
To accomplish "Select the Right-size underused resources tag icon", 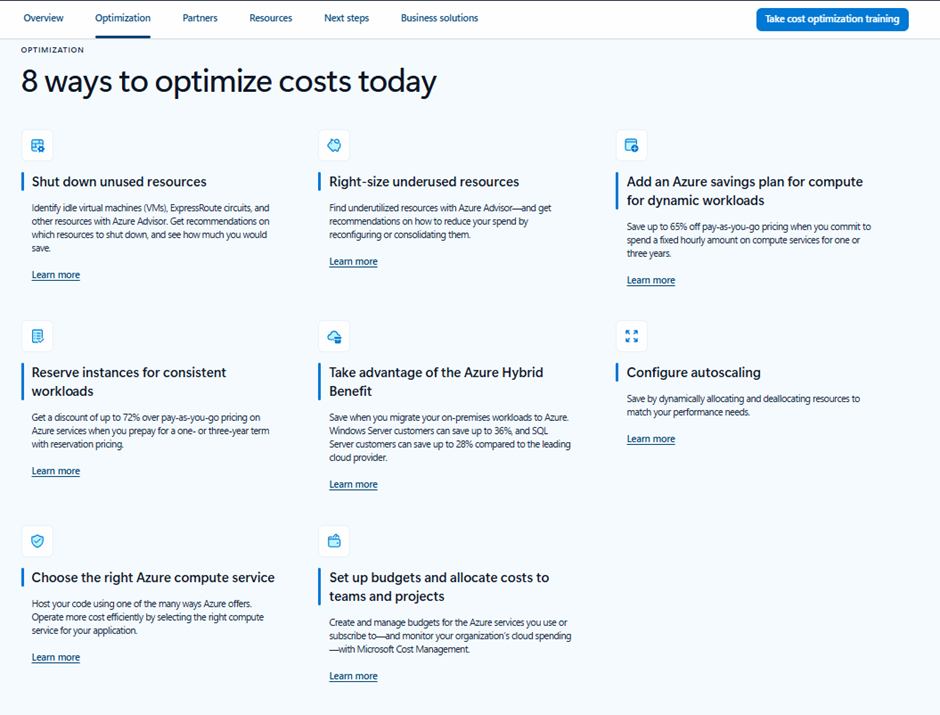I will tap(334, 145).
